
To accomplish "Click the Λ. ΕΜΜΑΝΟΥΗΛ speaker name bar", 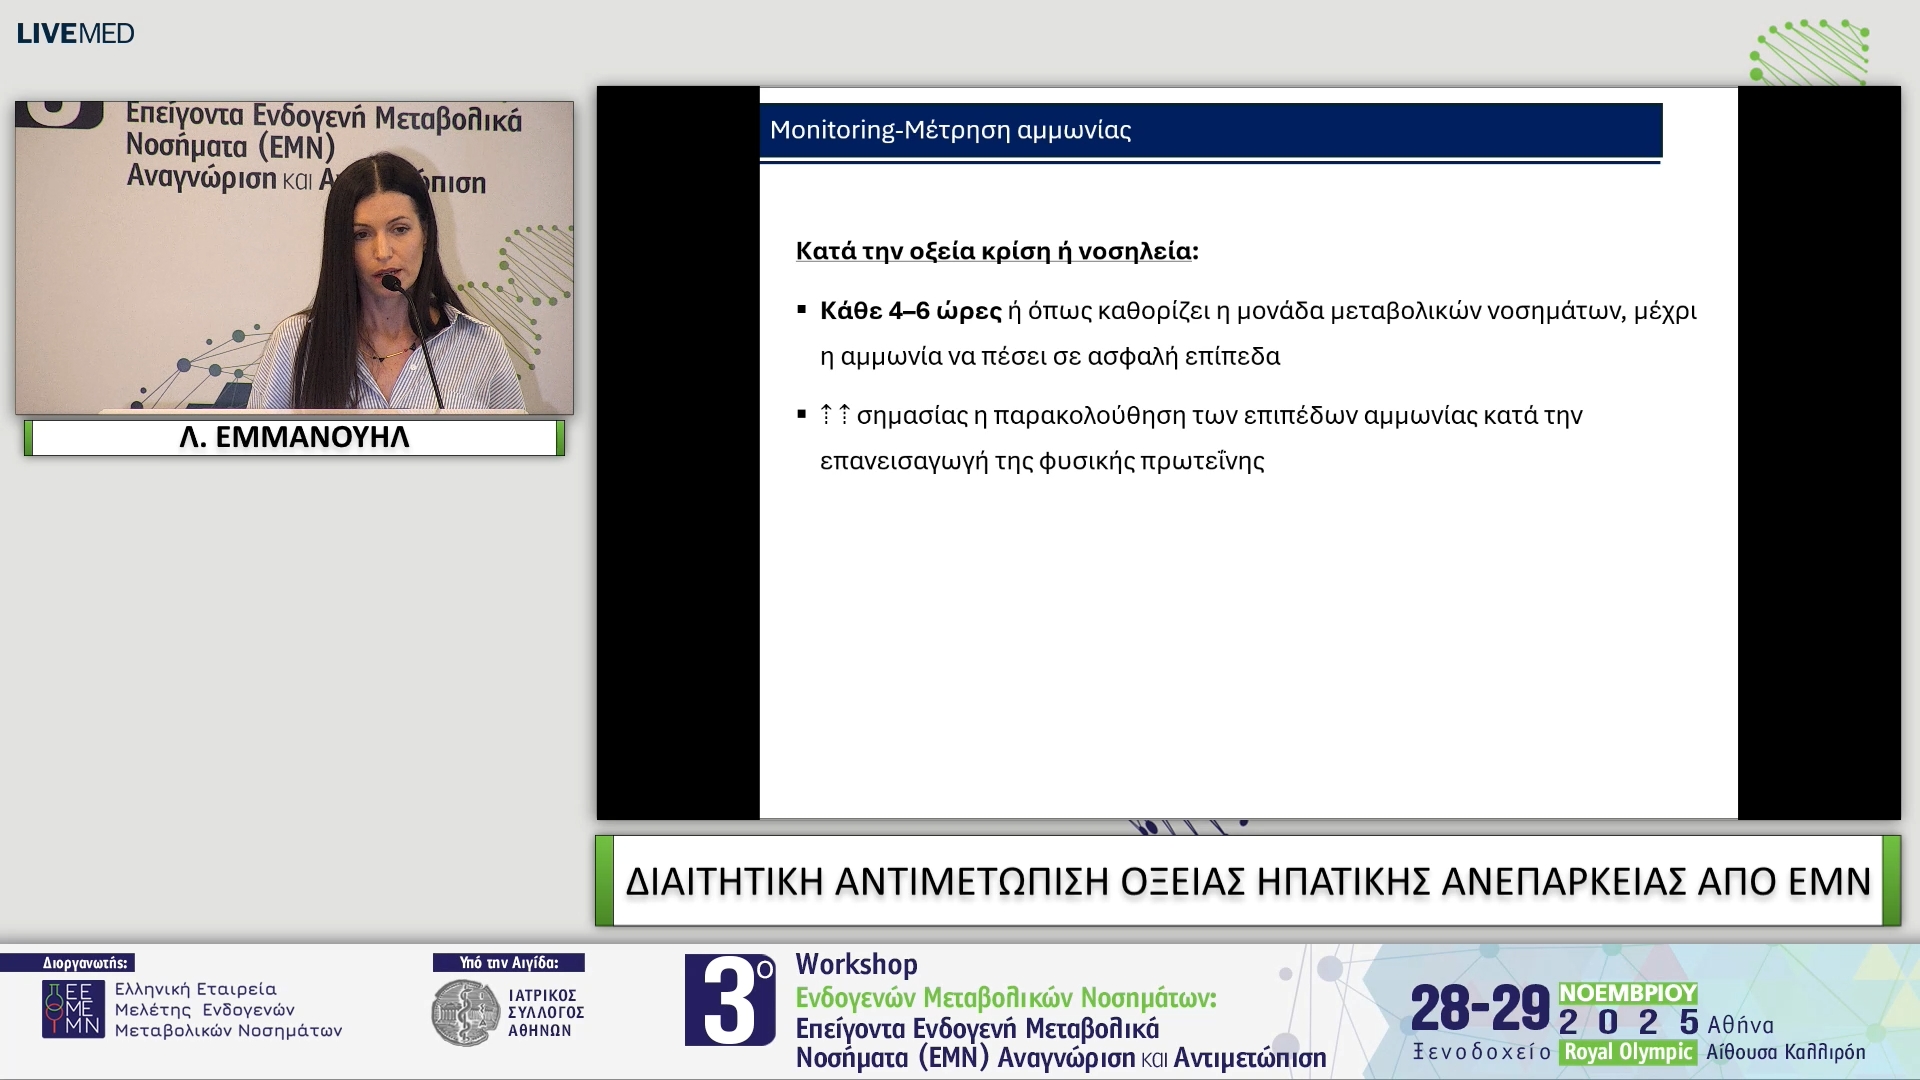I will pos(294,438).
